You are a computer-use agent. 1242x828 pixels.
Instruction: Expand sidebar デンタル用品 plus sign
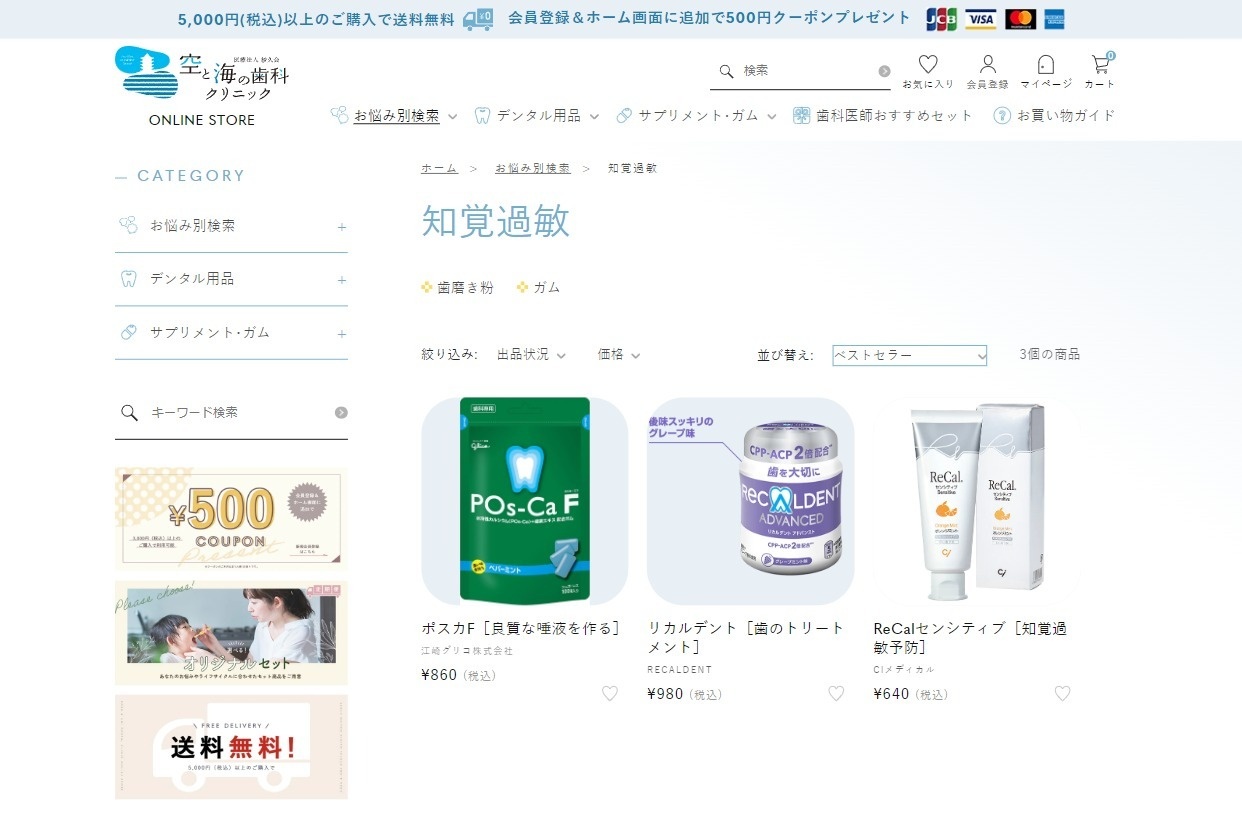click(x=342, y=280)
